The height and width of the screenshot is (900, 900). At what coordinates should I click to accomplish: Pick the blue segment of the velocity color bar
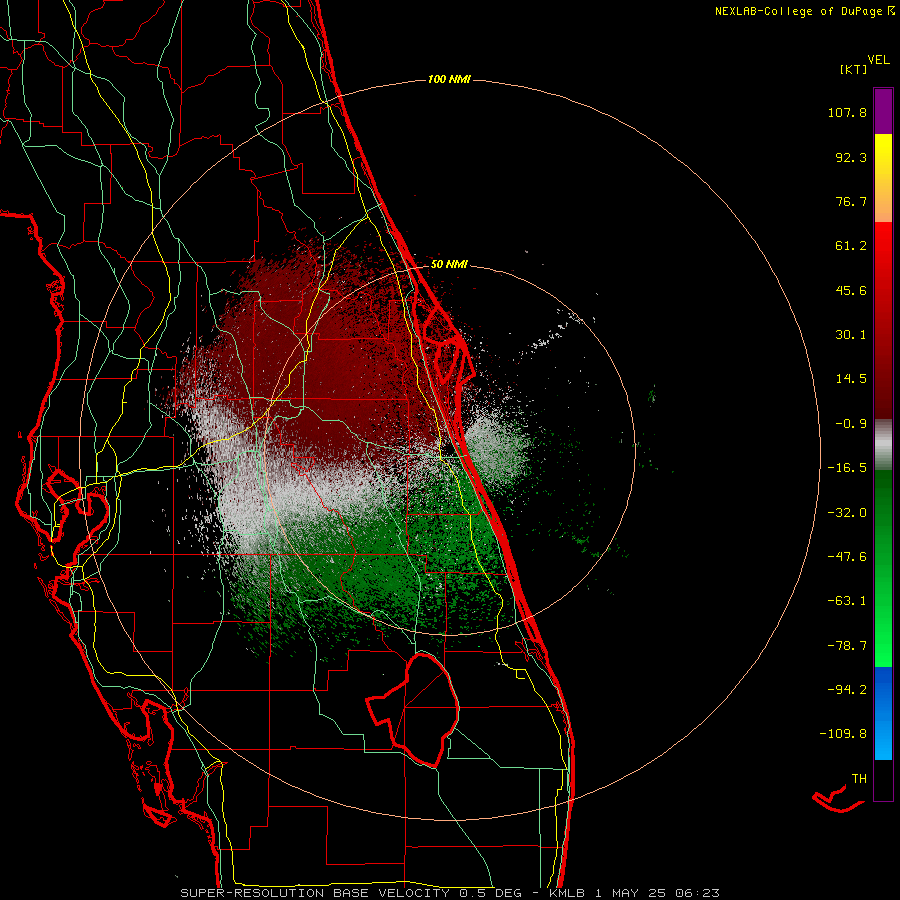(883, 713)
